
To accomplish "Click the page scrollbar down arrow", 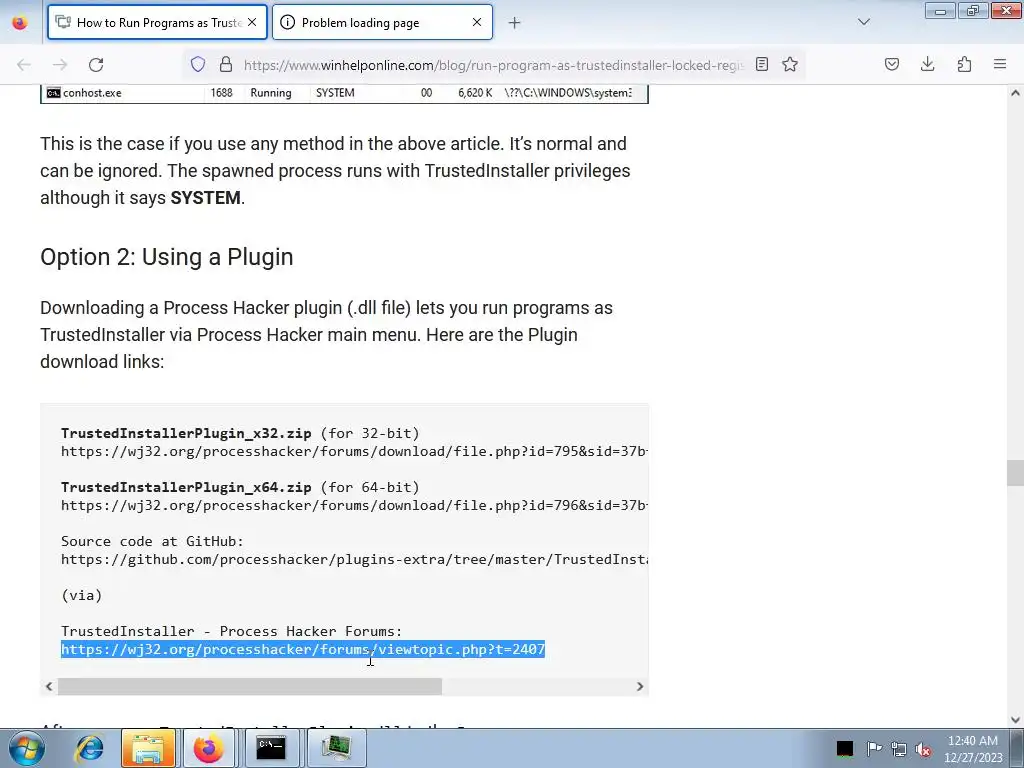I will tap(1015, 720).
